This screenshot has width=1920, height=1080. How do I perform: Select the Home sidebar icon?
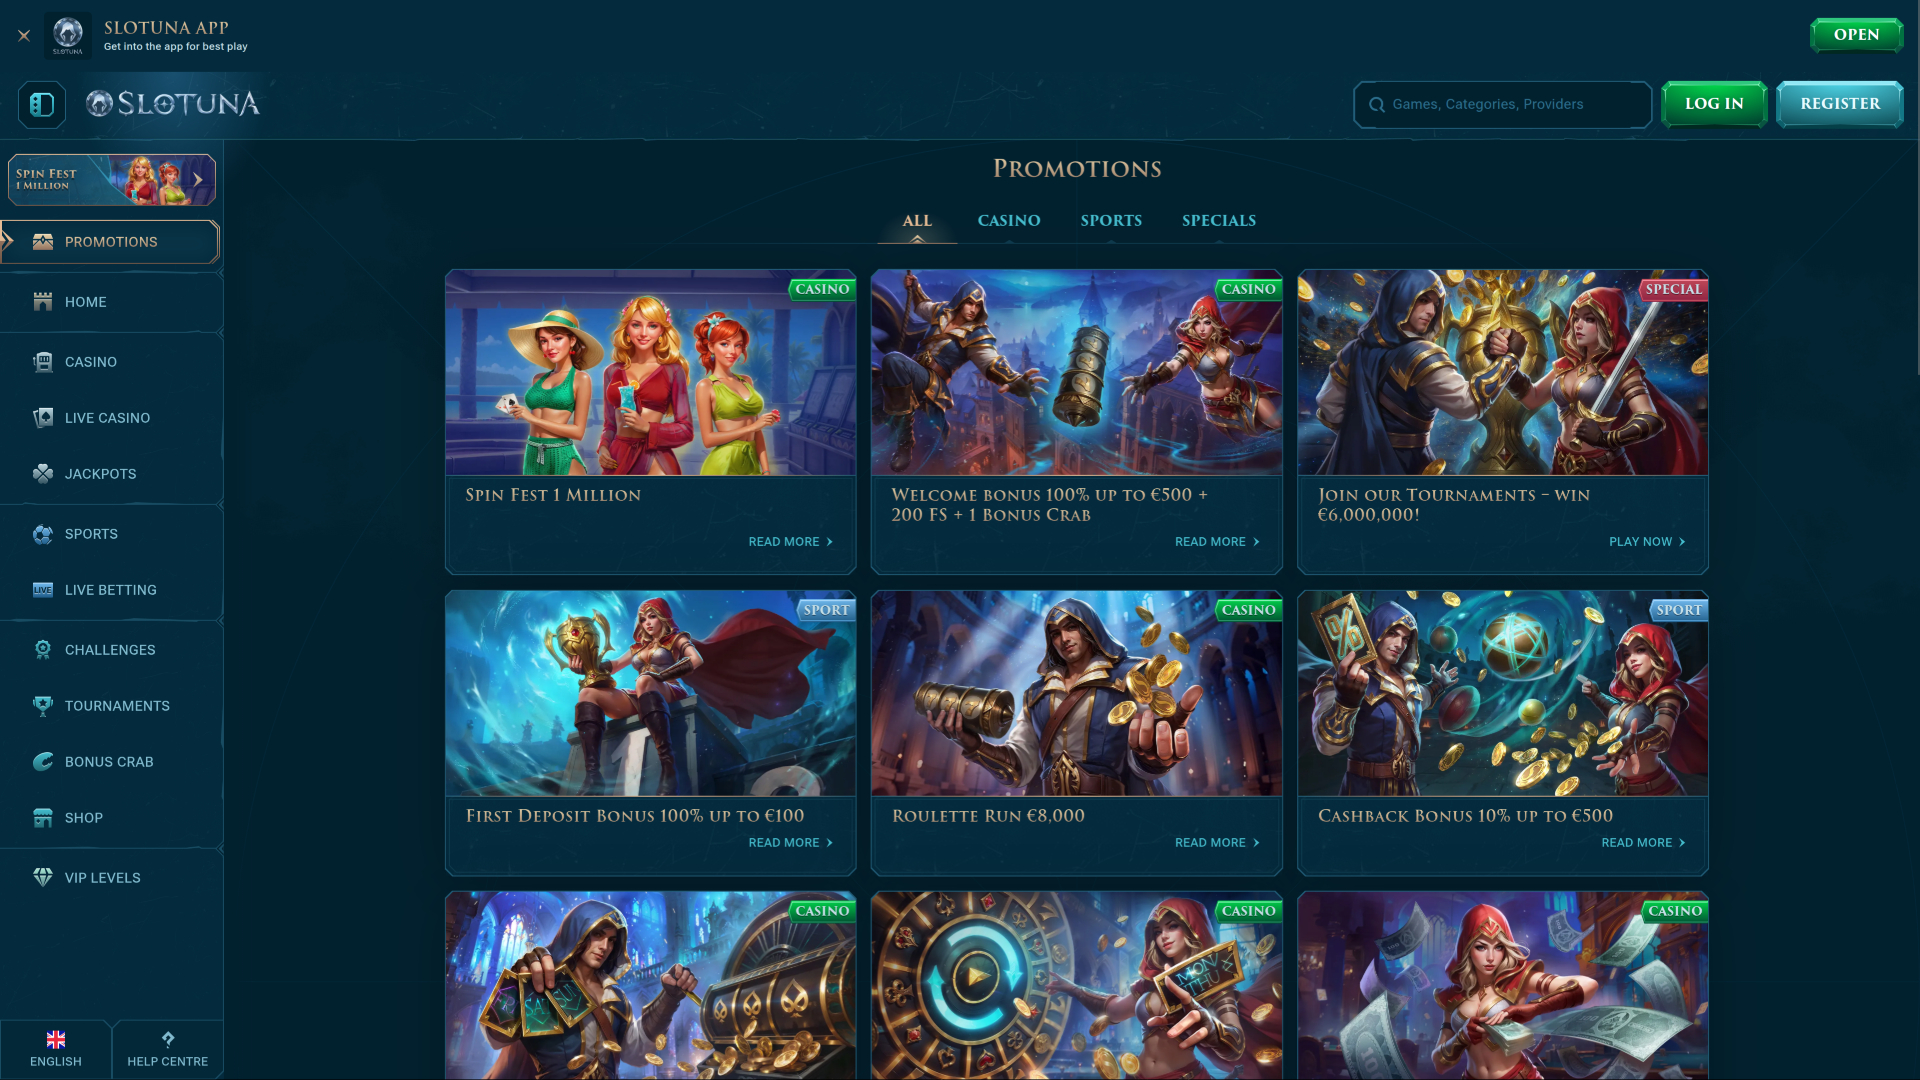click(42, 302)
